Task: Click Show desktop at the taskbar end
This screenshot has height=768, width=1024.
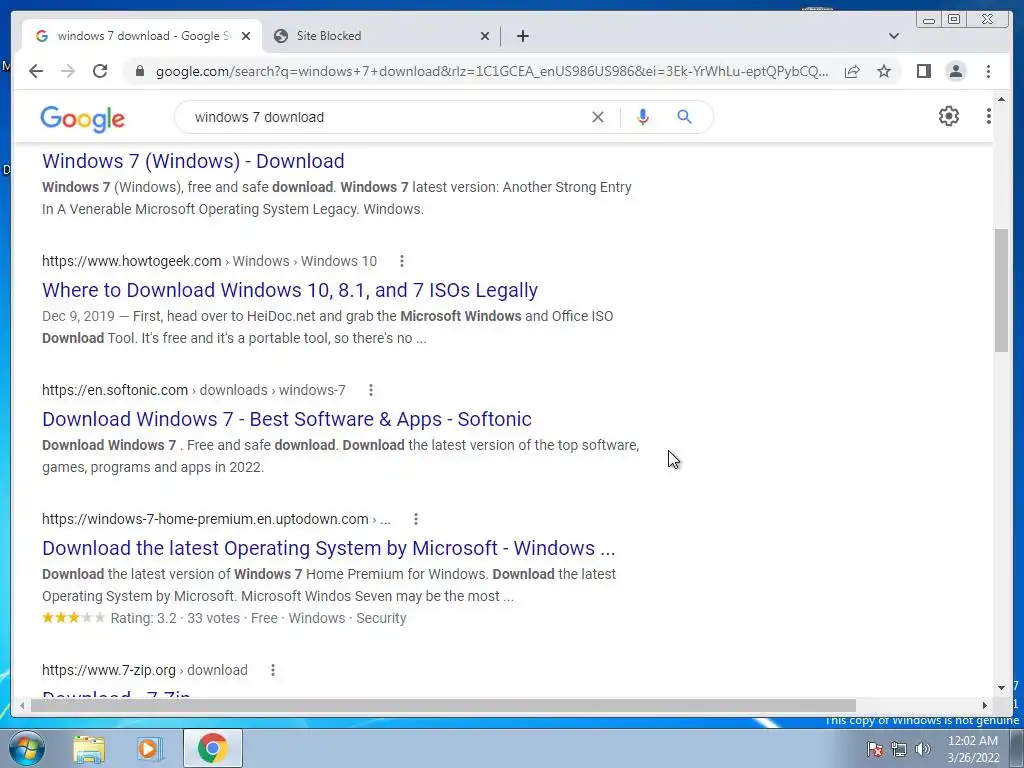Action: pos(1017,748)
